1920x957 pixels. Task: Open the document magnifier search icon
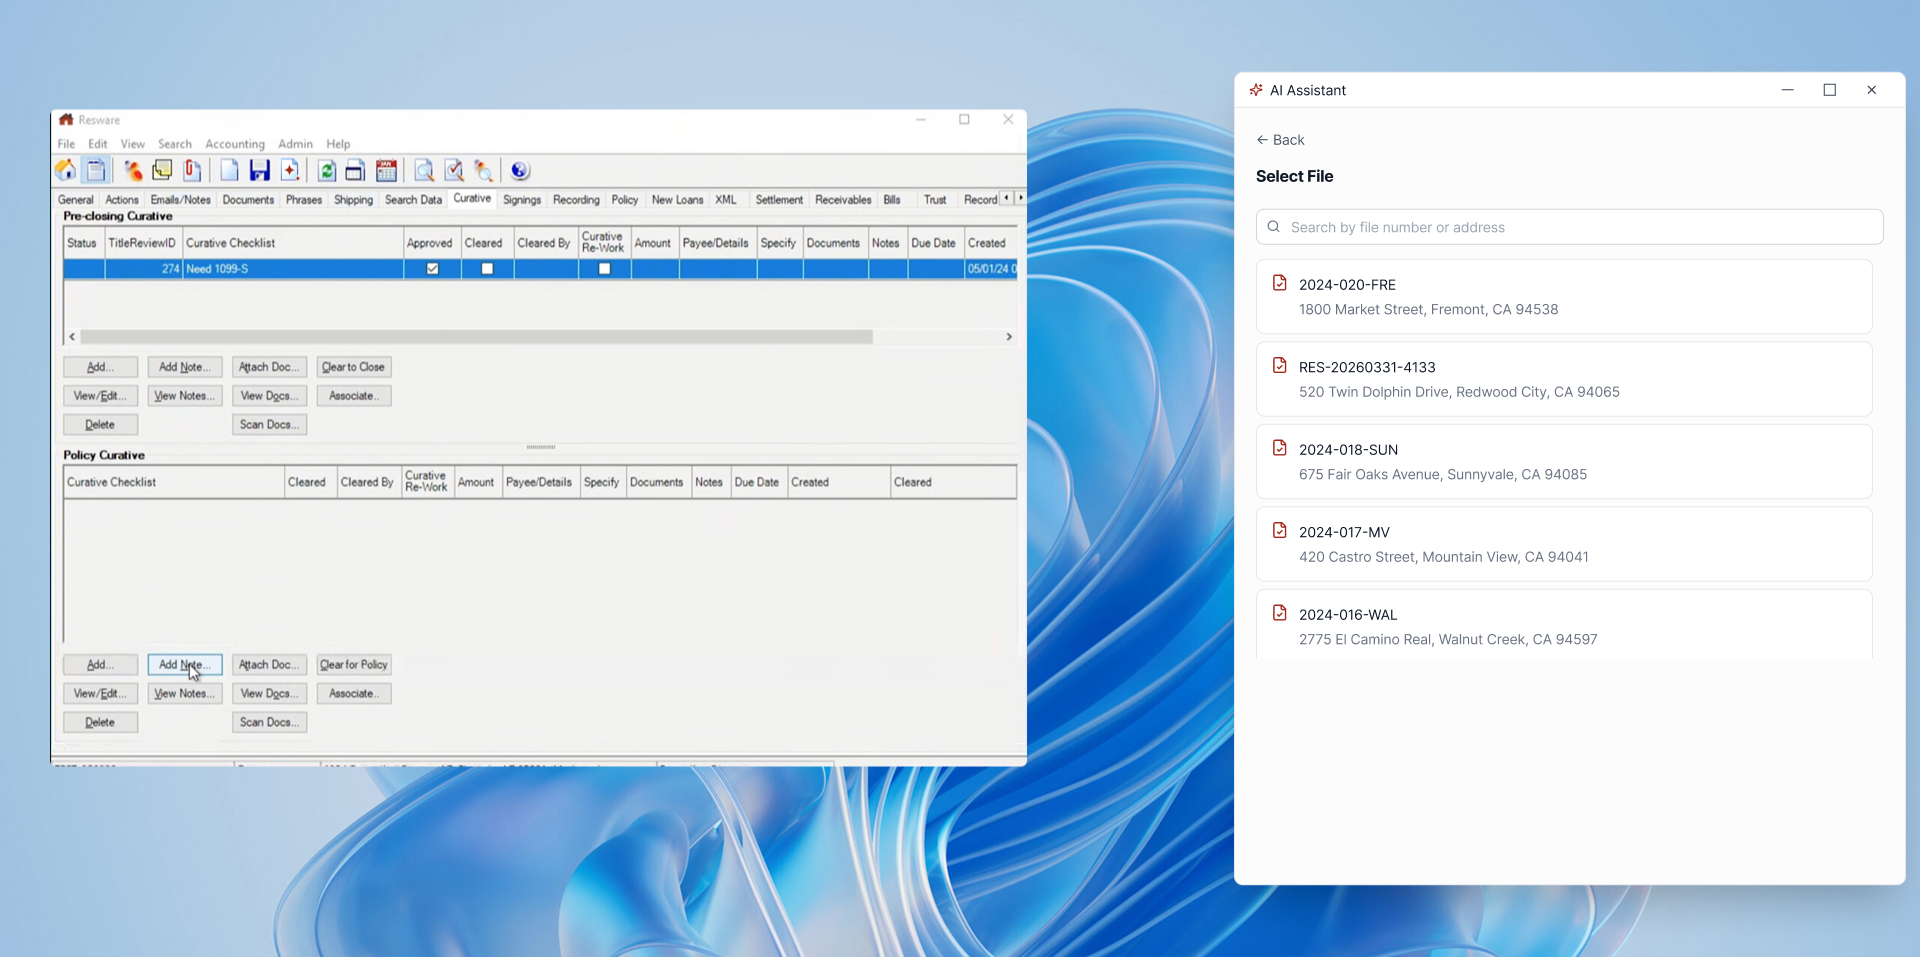[424, 170]
